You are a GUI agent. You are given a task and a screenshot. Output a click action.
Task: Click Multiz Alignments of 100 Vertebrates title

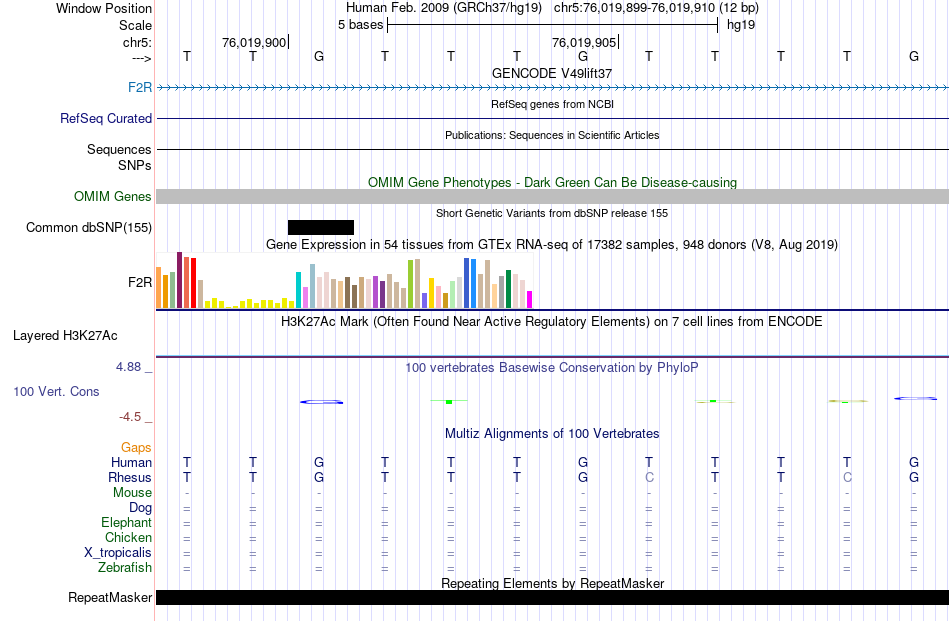tap(552, 434)
